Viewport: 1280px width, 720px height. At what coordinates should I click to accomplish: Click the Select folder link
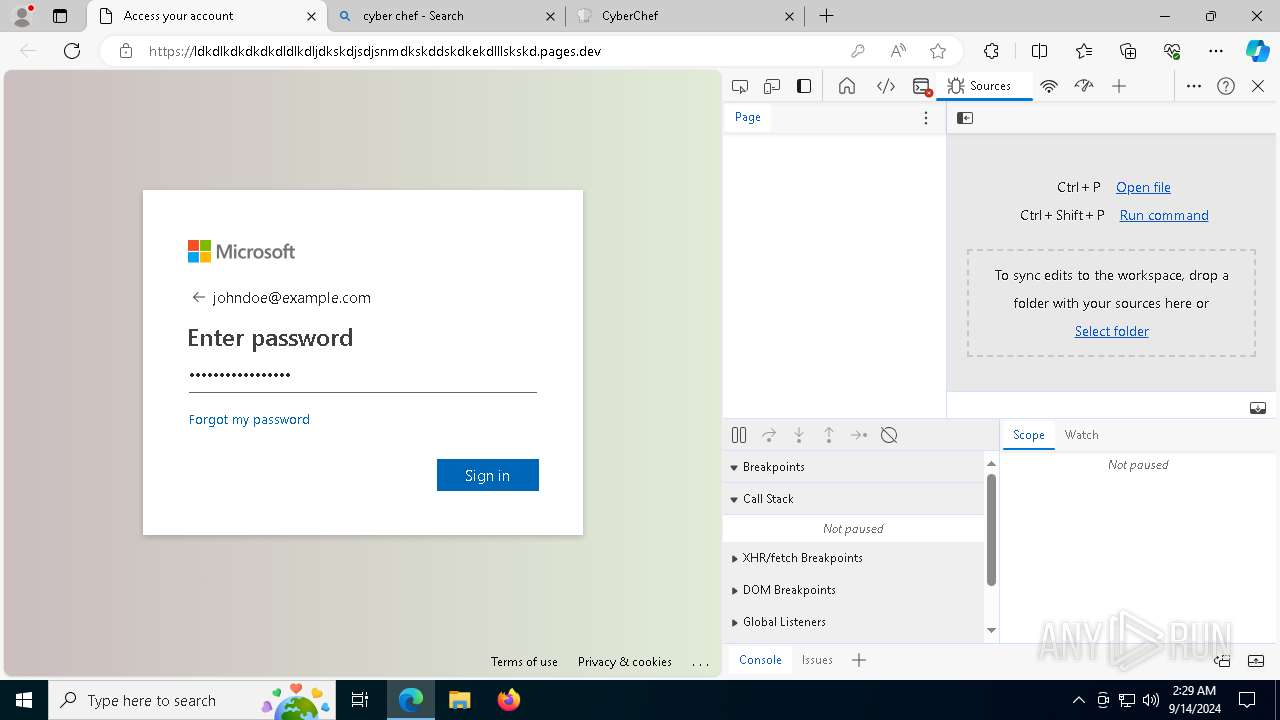click(x=1112, y=331)
